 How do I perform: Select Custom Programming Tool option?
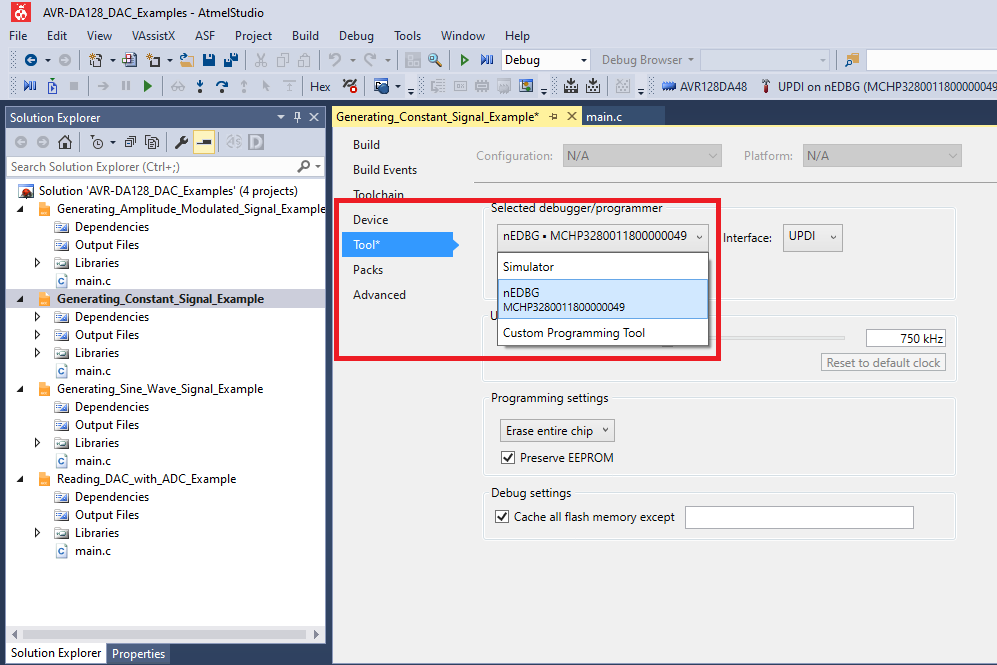point(603,333)
